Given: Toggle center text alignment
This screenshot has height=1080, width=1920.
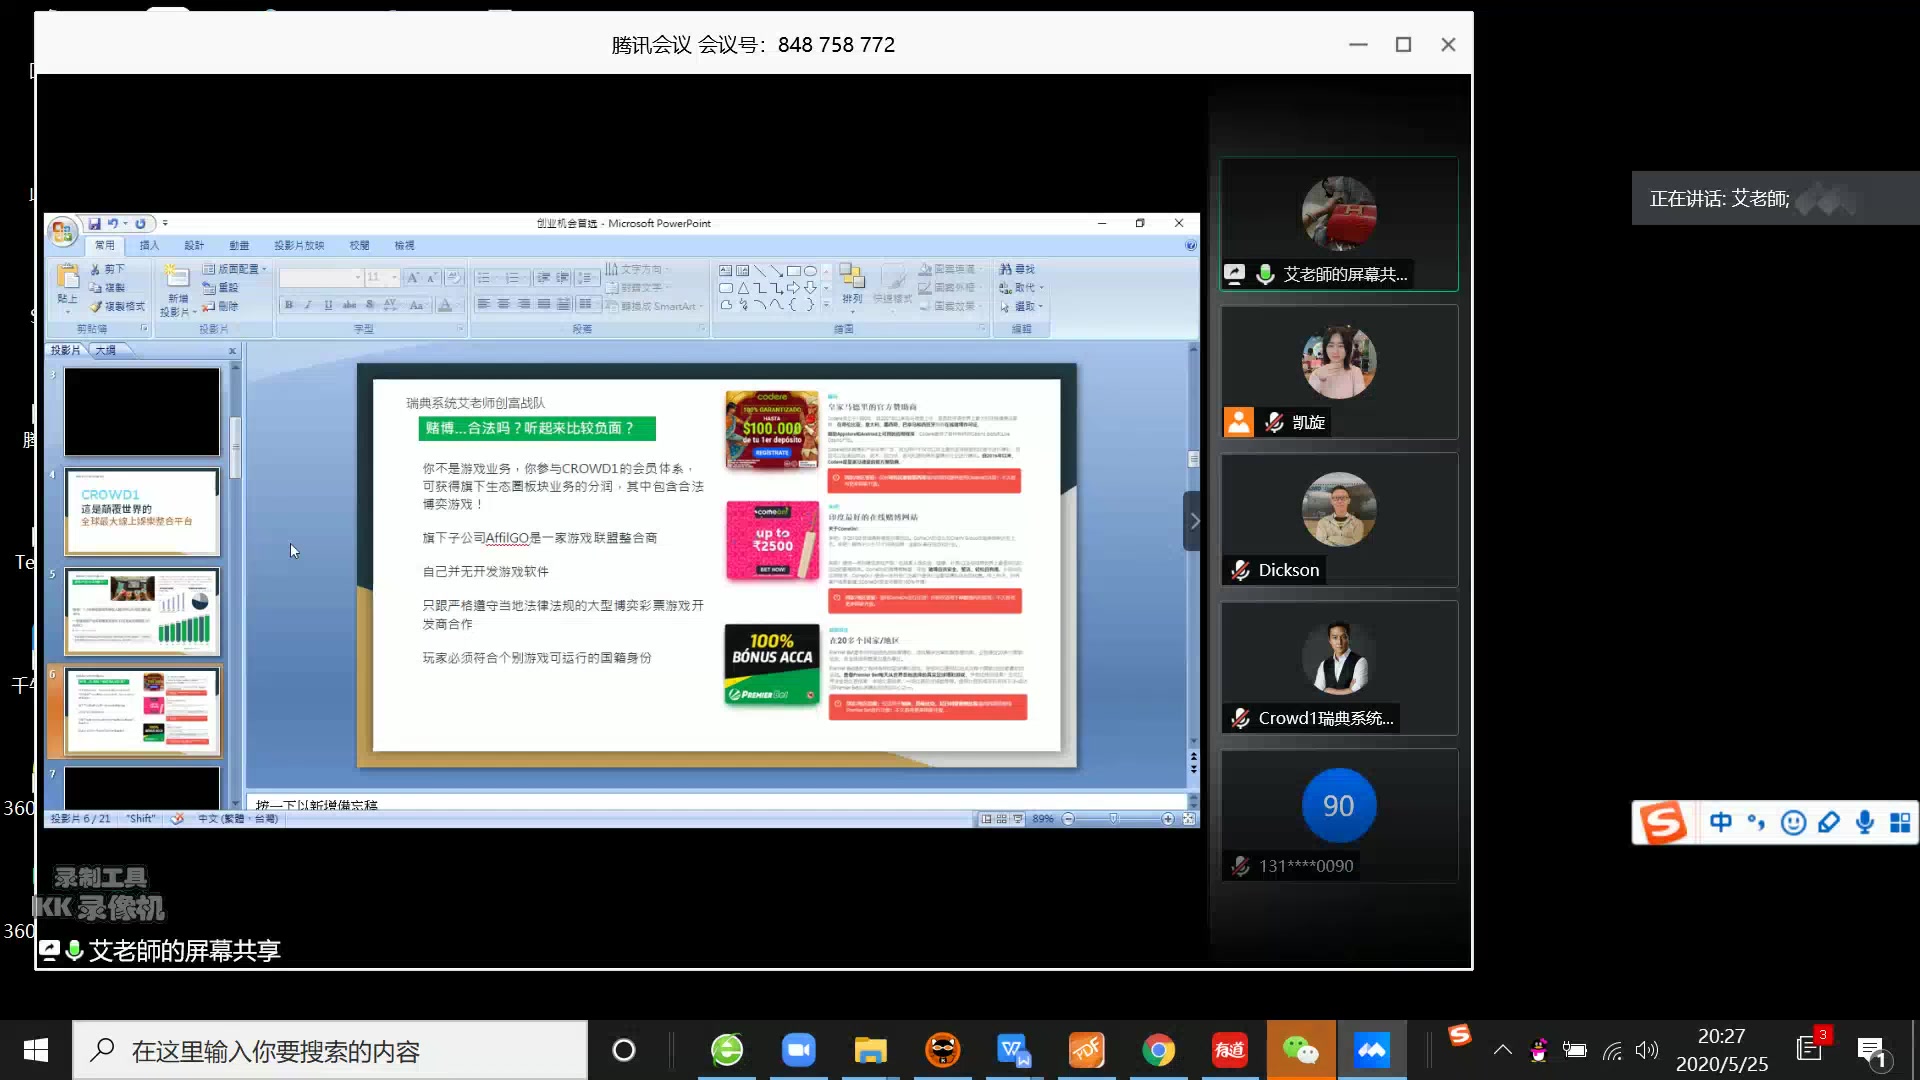Looking at the screenshot, I should (x=503, y=304).
